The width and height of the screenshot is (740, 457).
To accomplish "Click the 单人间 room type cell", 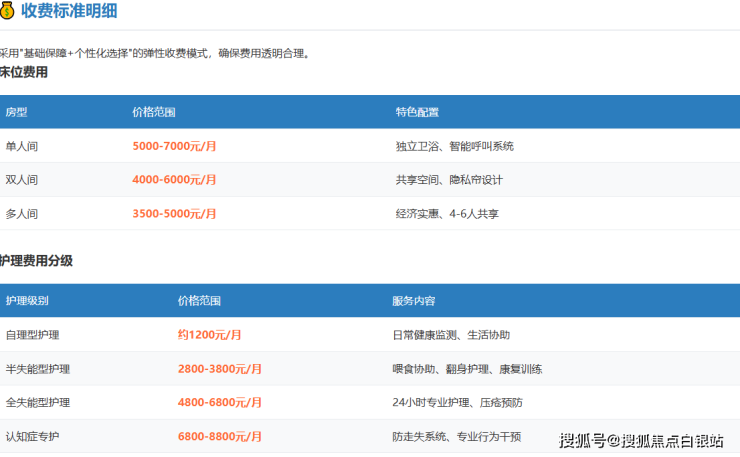I will click(x=22, y=146).
